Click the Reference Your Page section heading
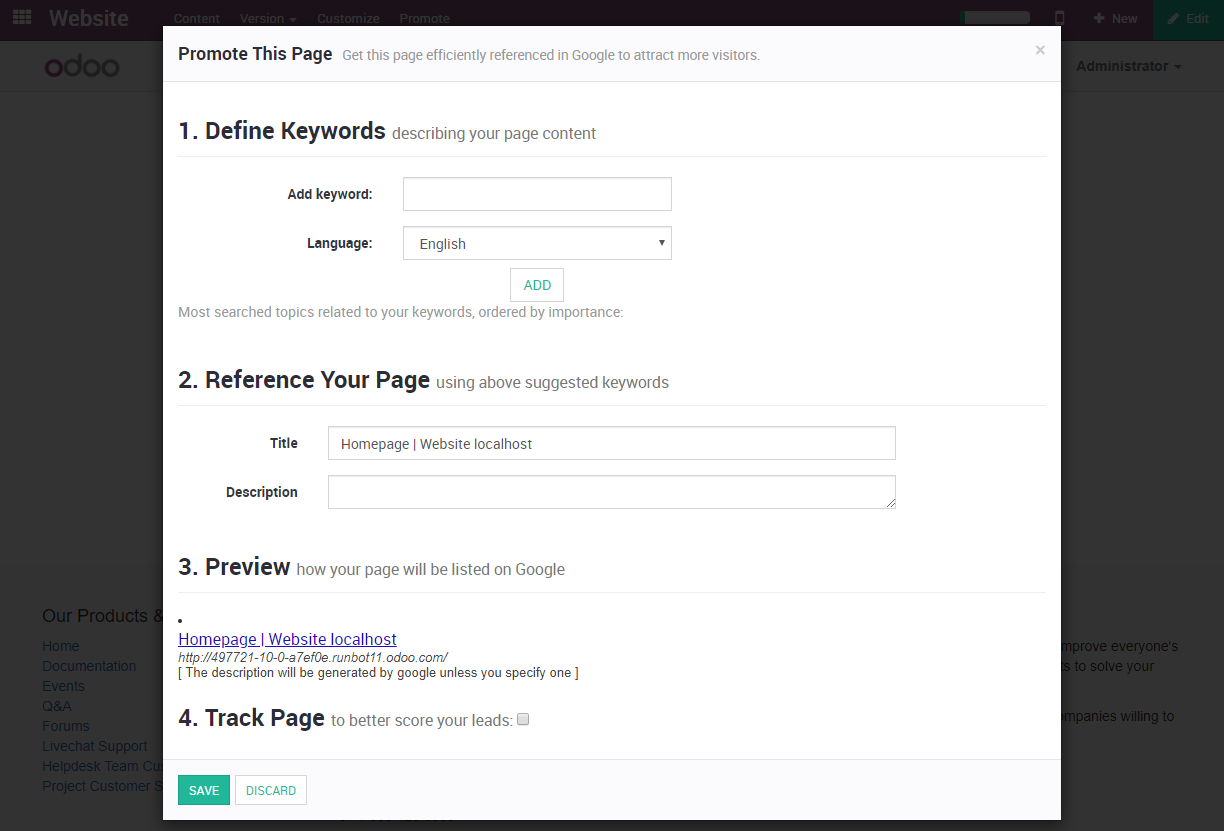 click(x=304, y=380)
